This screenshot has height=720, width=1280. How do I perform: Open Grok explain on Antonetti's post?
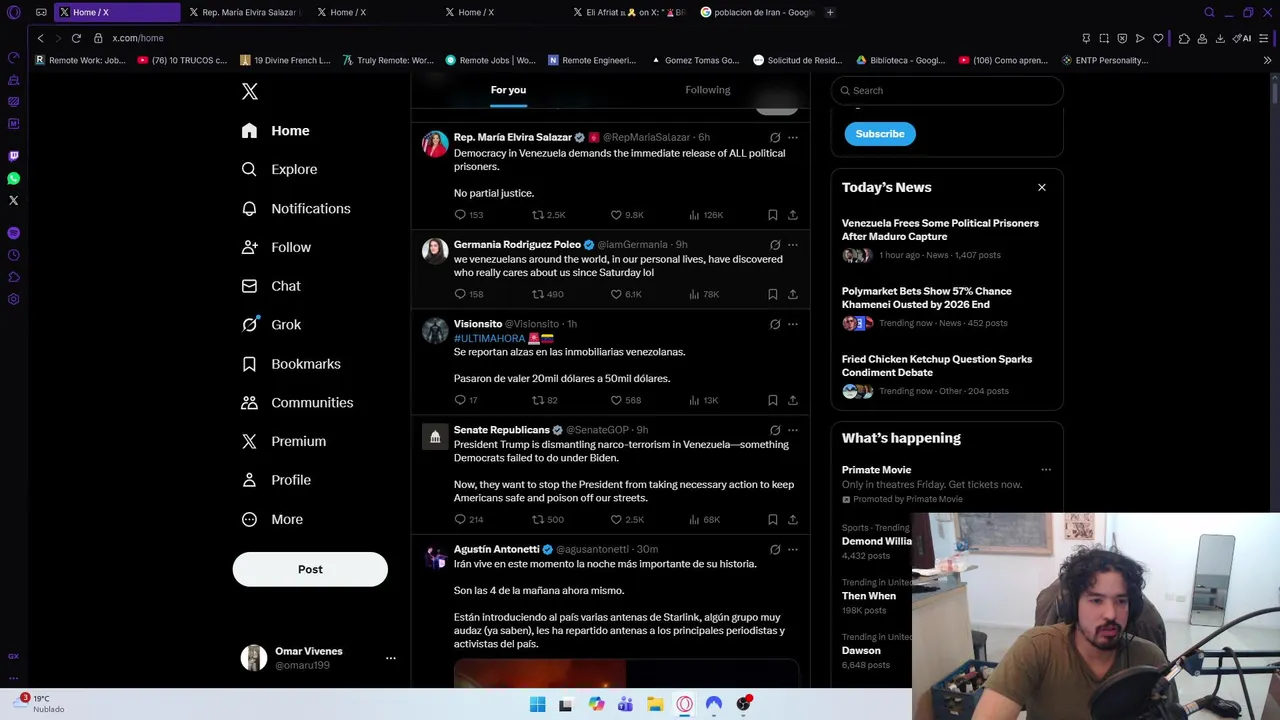775,549
